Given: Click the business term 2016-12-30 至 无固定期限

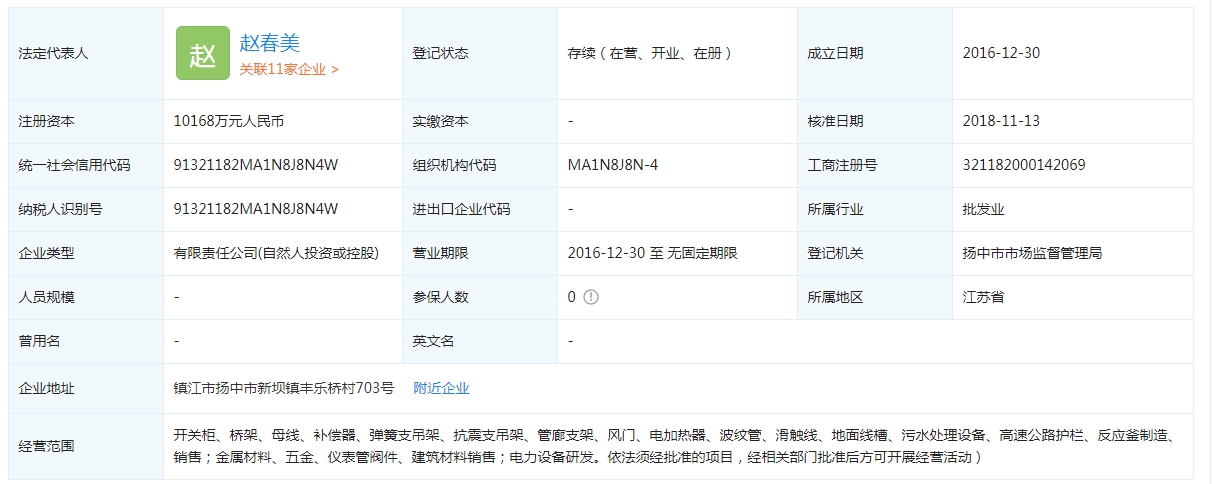Looking at the screenshot, I should tap(652, 253).
